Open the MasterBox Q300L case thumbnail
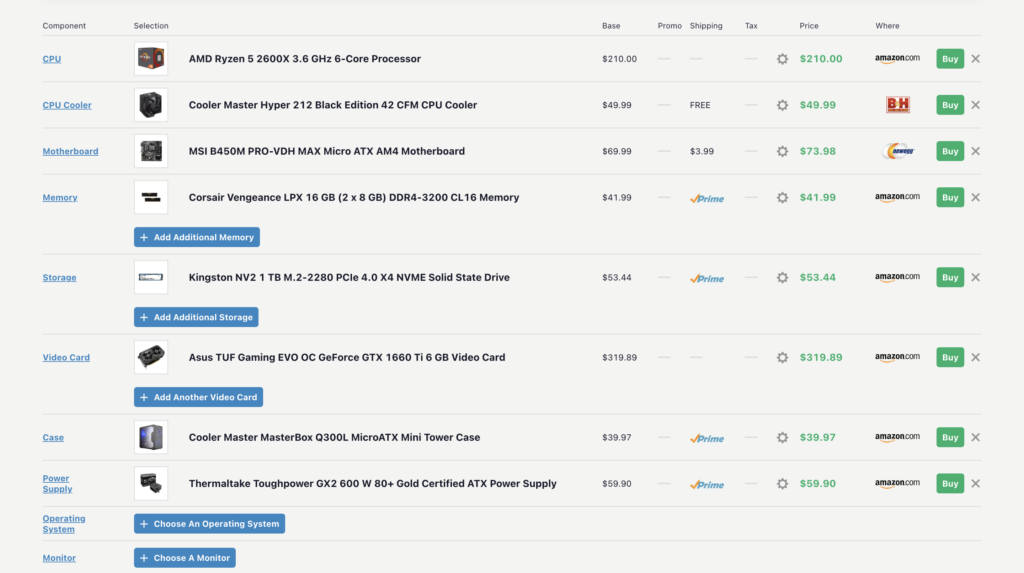 point(151,437)
